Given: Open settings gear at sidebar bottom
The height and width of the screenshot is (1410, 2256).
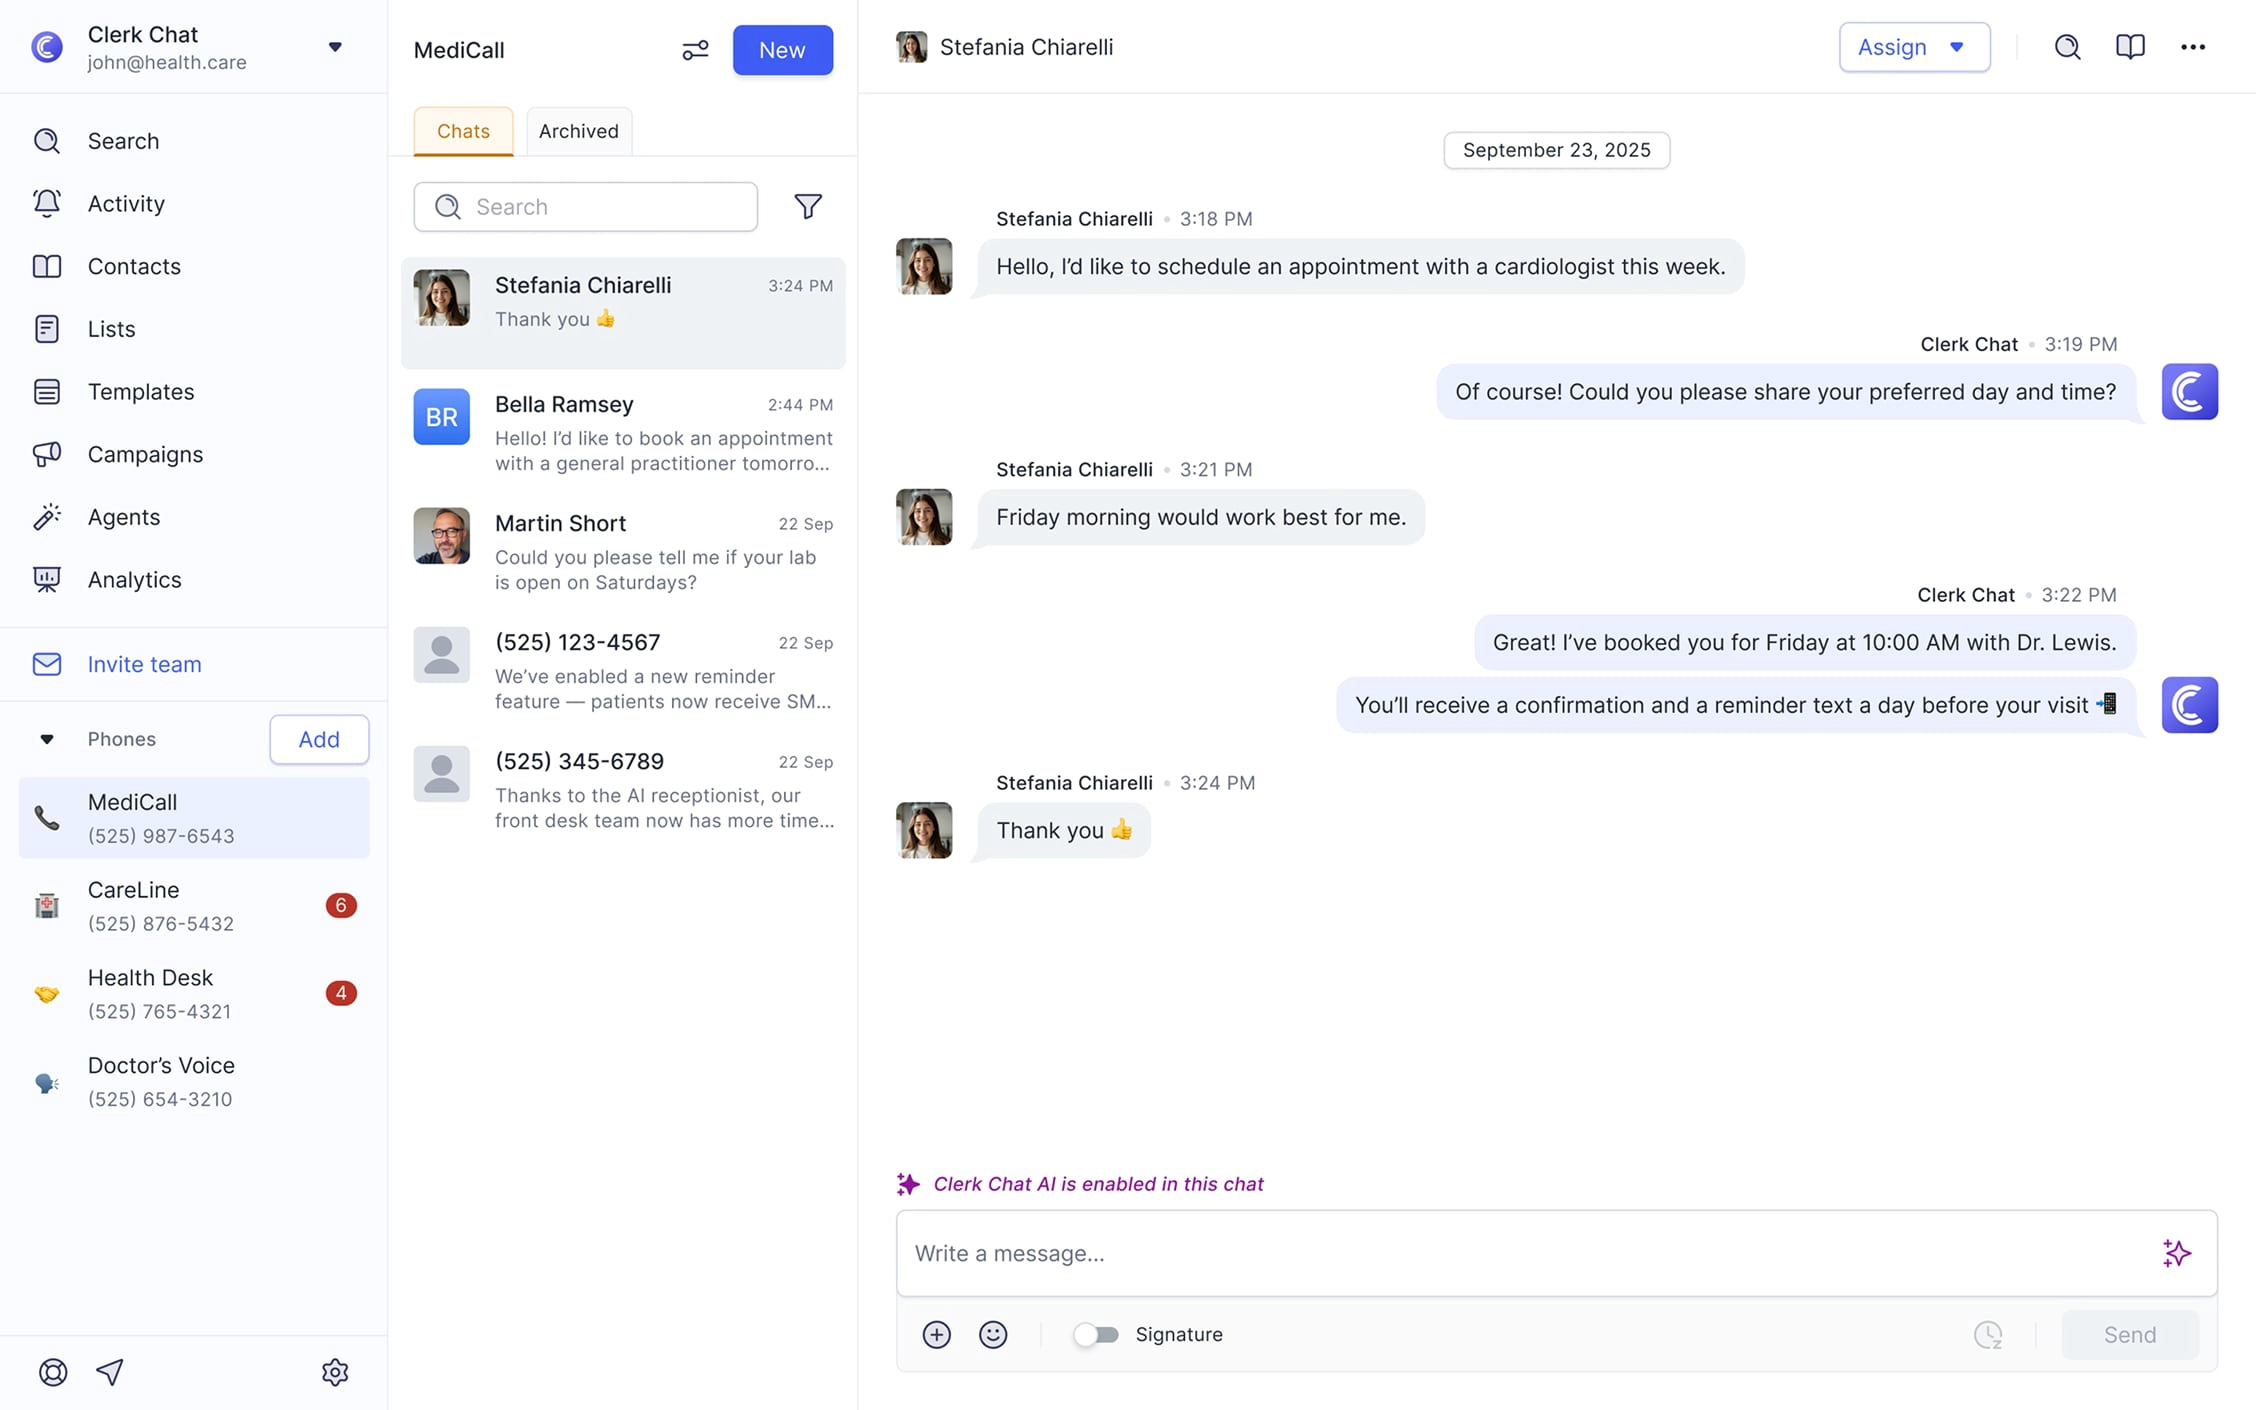Looking at the screenshot, I should click(x=335, y=1372).
